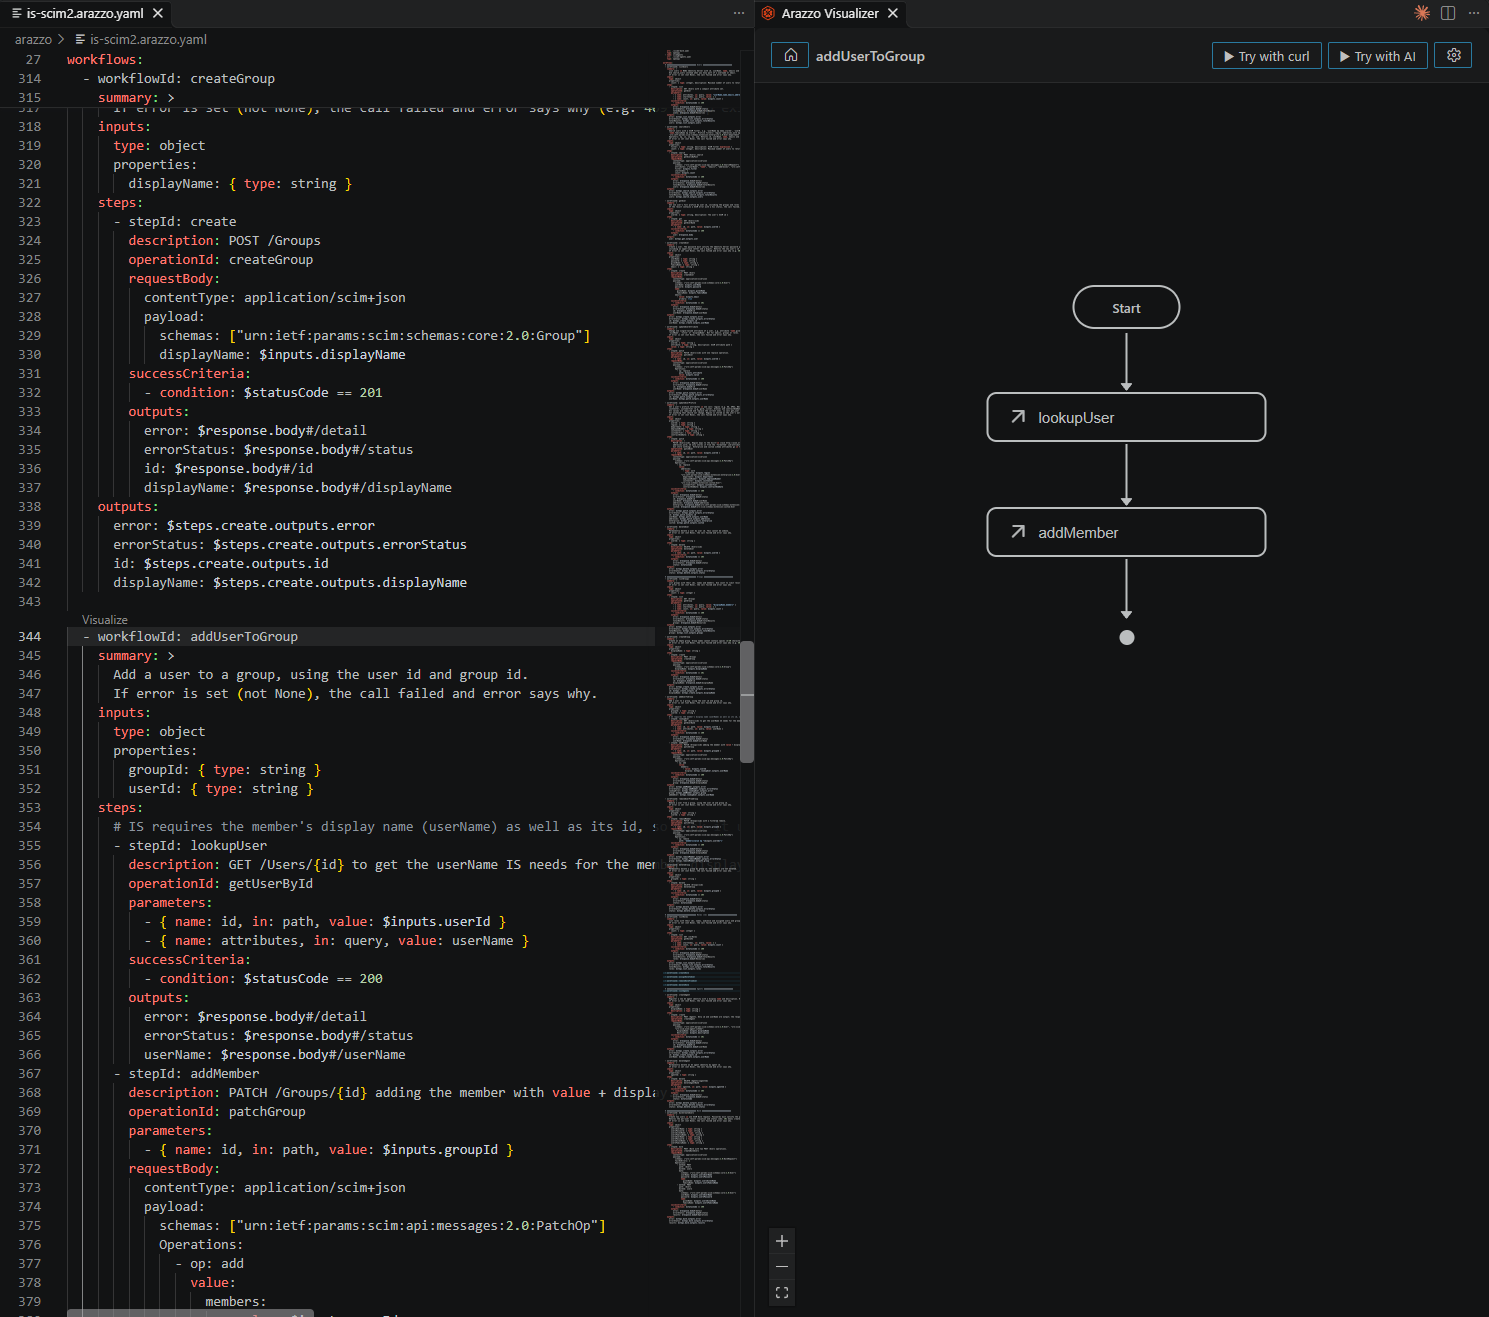
Task: Click the Arazzo icon on the Visualizer tab
Action: pos(768,13)
